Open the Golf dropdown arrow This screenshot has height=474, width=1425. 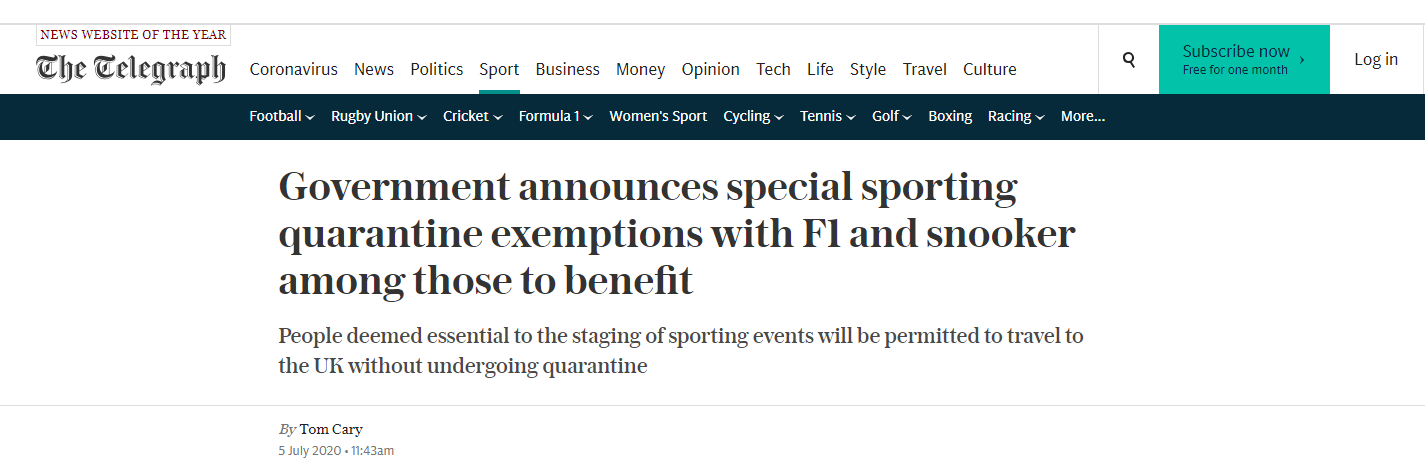(907, 117)
